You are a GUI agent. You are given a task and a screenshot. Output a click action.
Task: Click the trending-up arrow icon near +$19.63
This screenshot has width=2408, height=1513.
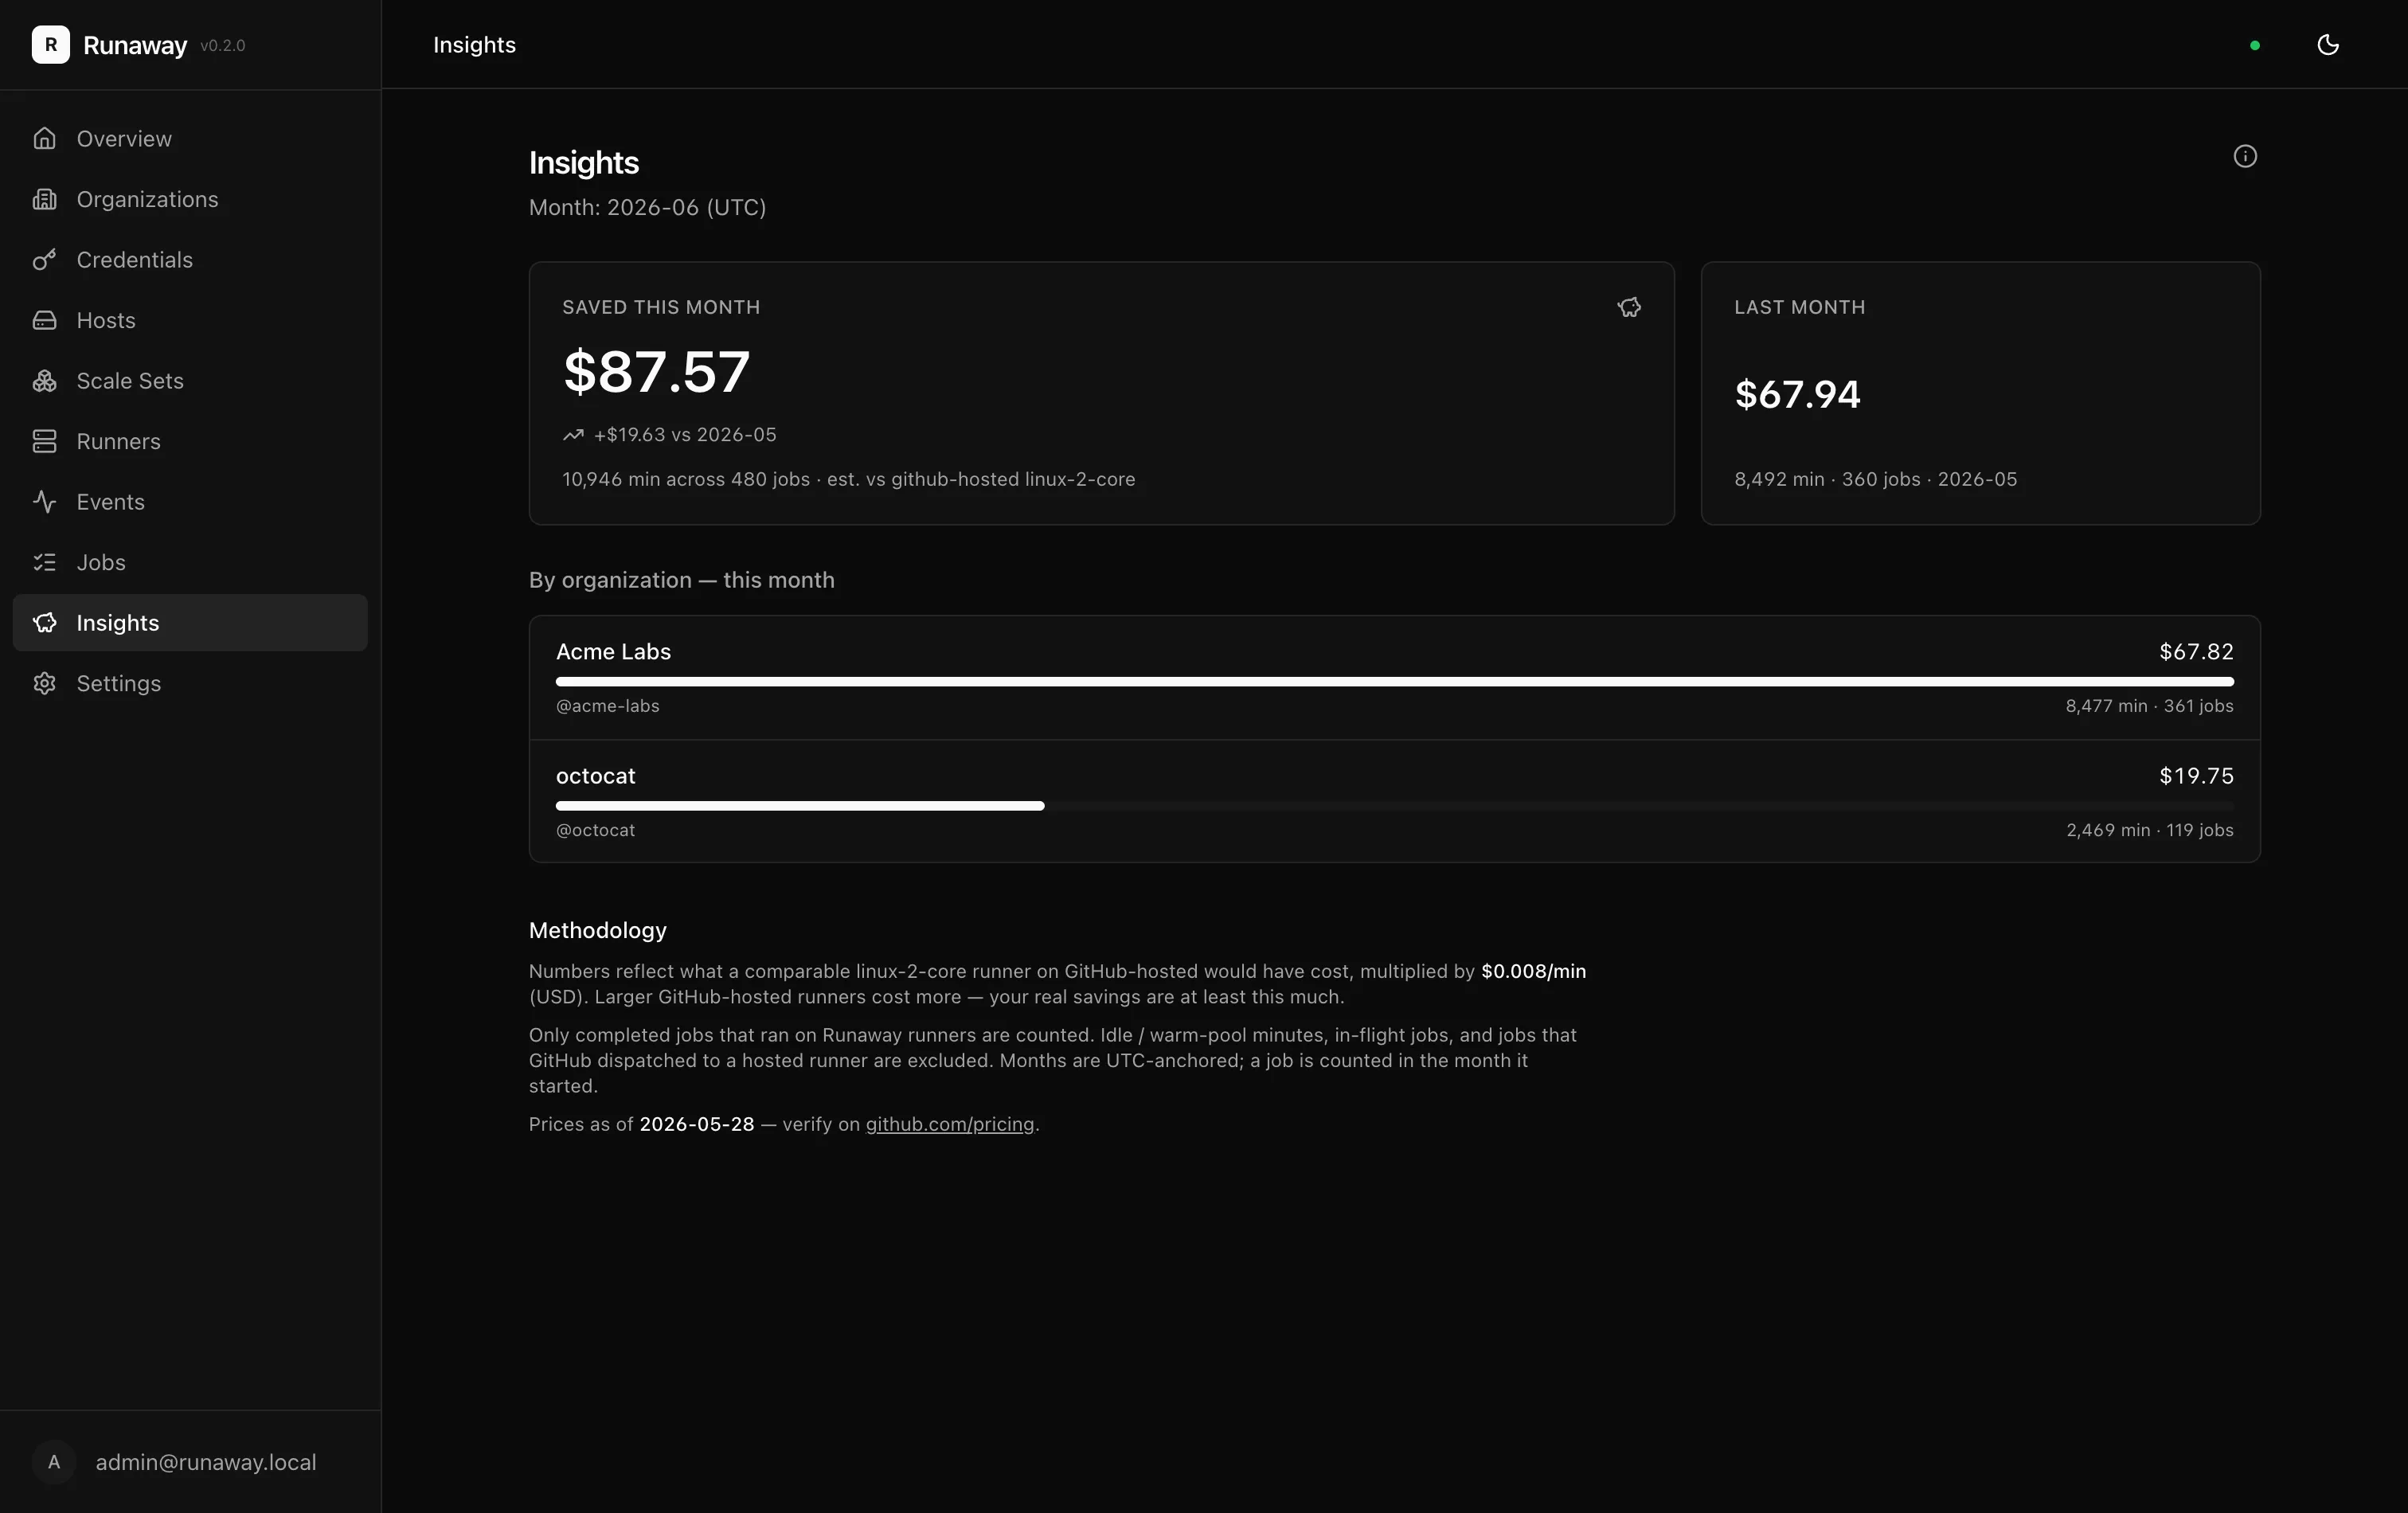click(573, 435)
